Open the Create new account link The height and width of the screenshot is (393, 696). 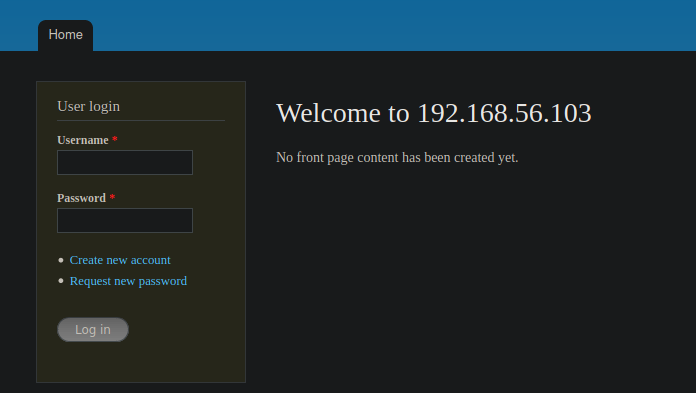click(x=120, y=260)
